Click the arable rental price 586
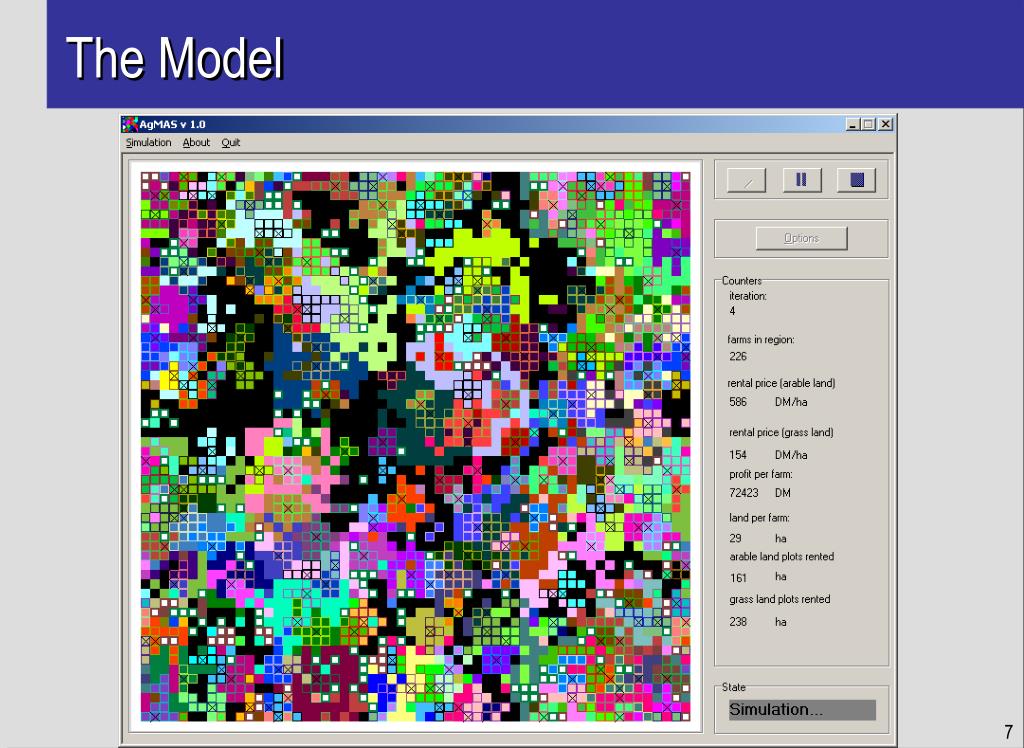The height and width of the screenshot is (748, 1024). [x=738, y=402]
